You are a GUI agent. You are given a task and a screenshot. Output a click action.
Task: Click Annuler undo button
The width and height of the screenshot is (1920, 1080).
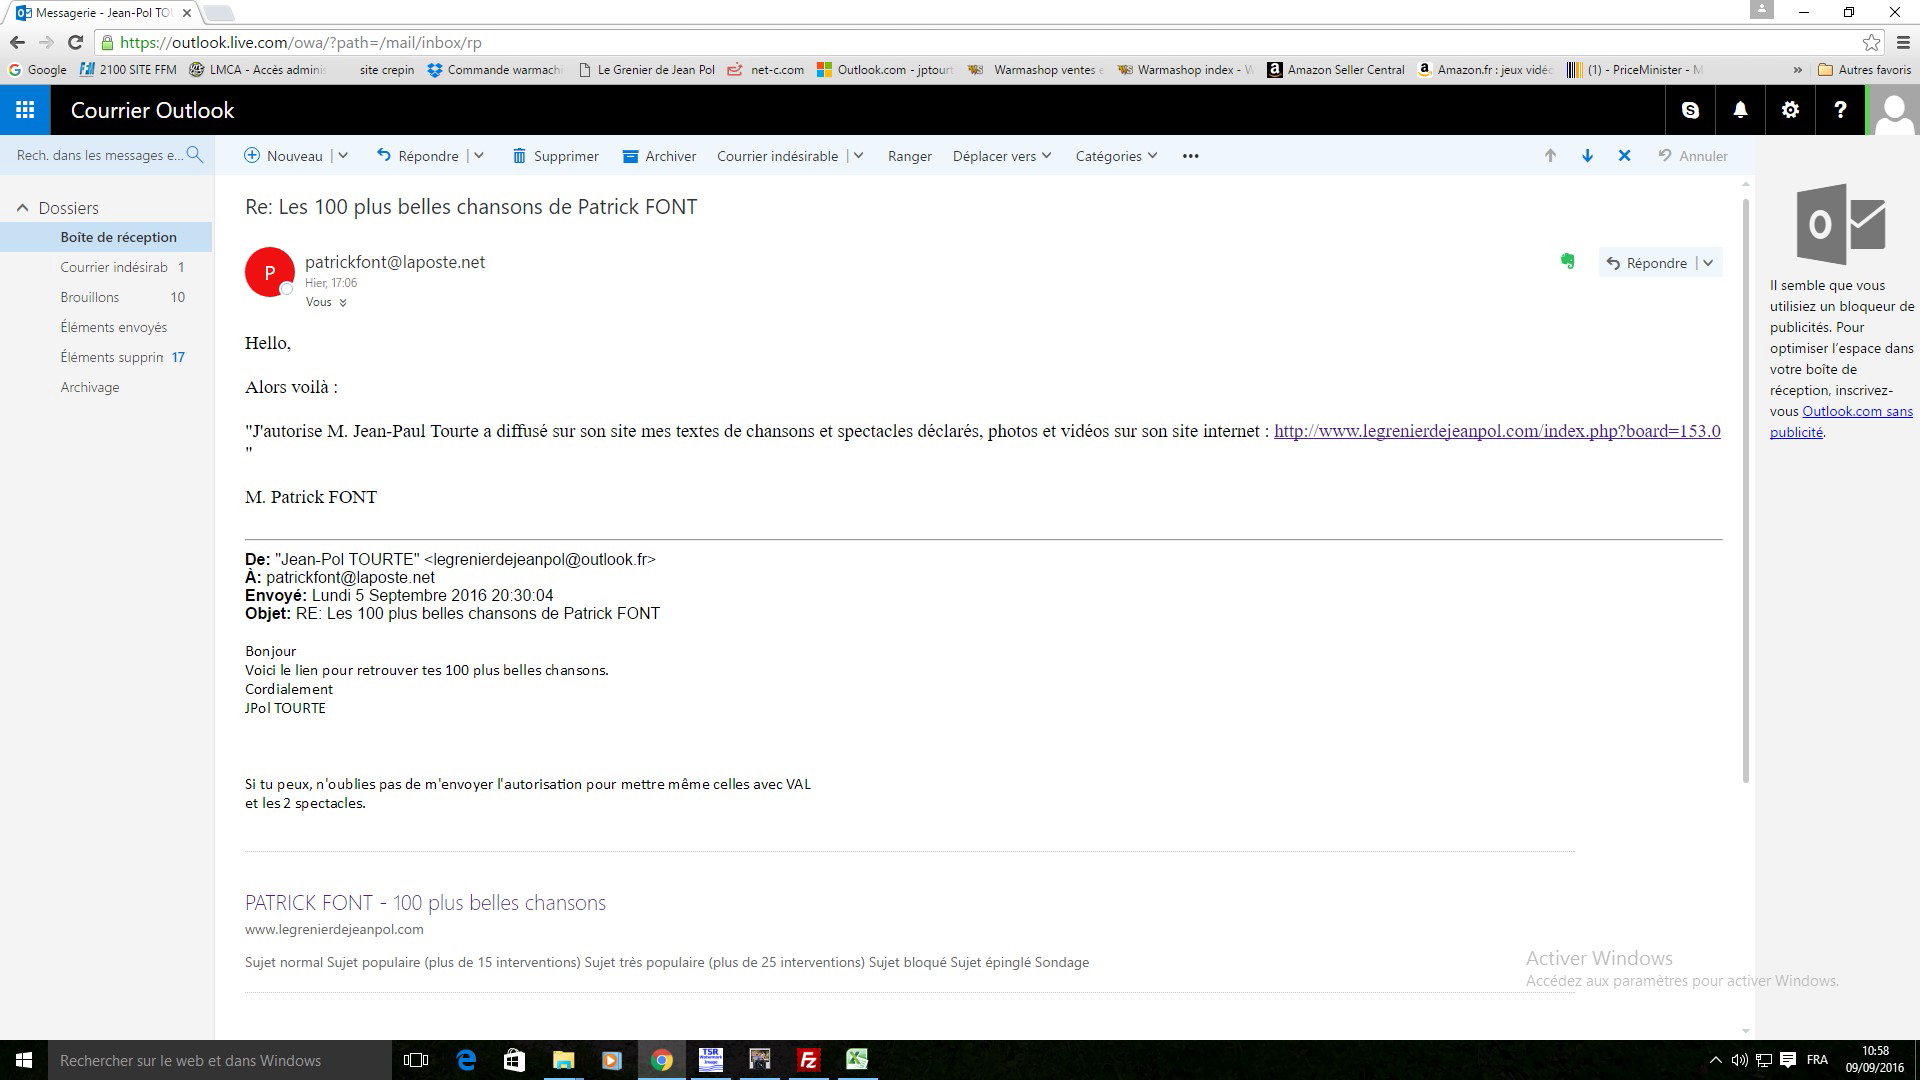point(1693,156)
